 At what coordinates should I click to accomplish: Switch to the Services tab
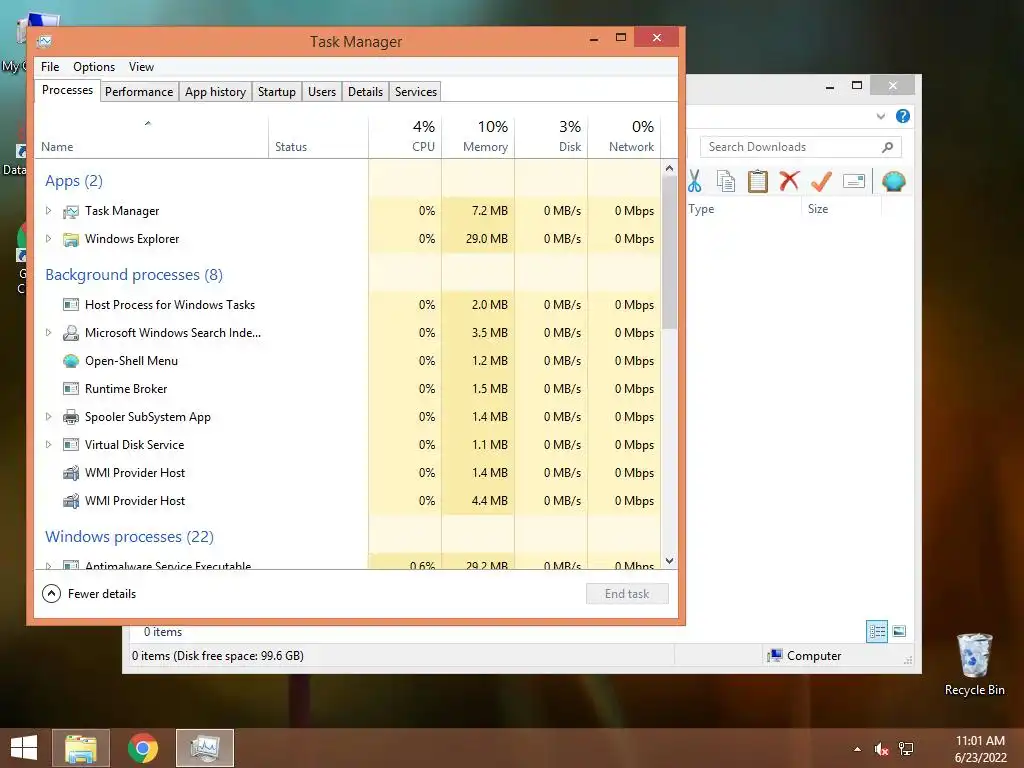416,91
